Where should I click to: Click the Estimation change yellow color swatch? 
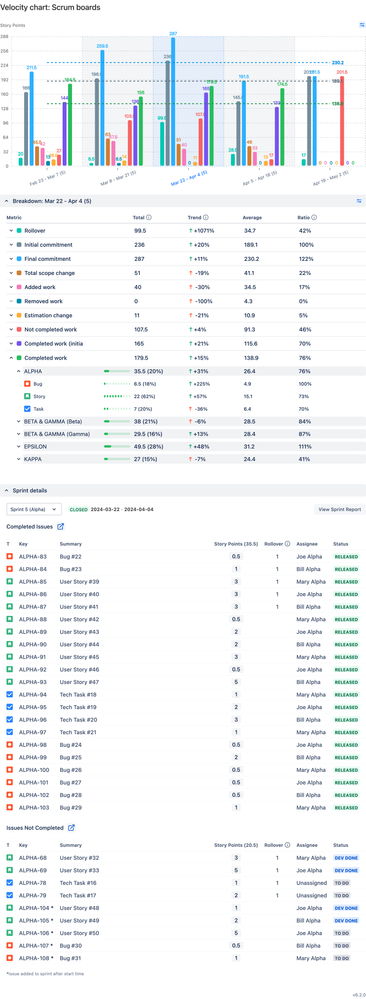(x=19, y=315)
